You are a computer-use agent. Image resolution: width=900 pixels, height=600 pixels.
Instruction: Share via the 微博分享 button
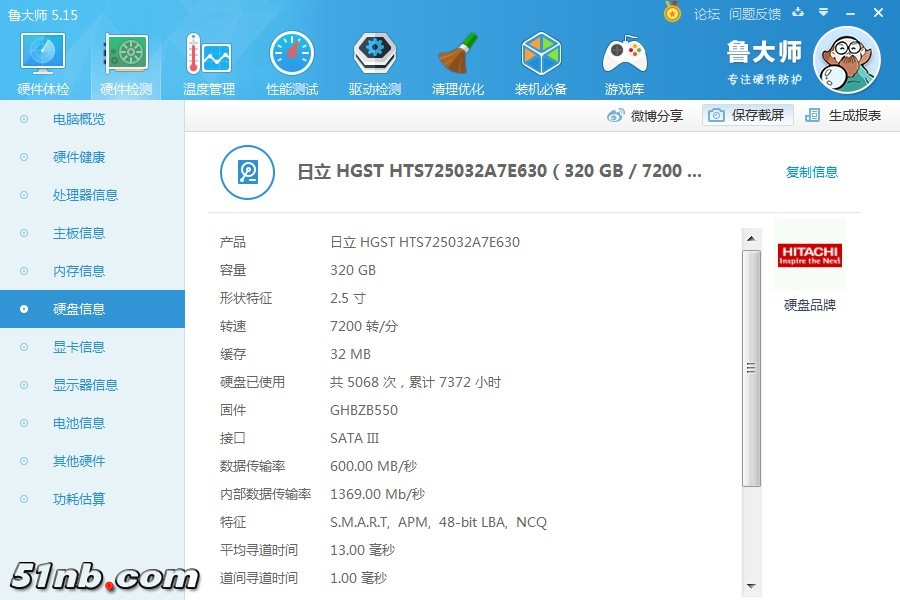[x=646, y=115]
